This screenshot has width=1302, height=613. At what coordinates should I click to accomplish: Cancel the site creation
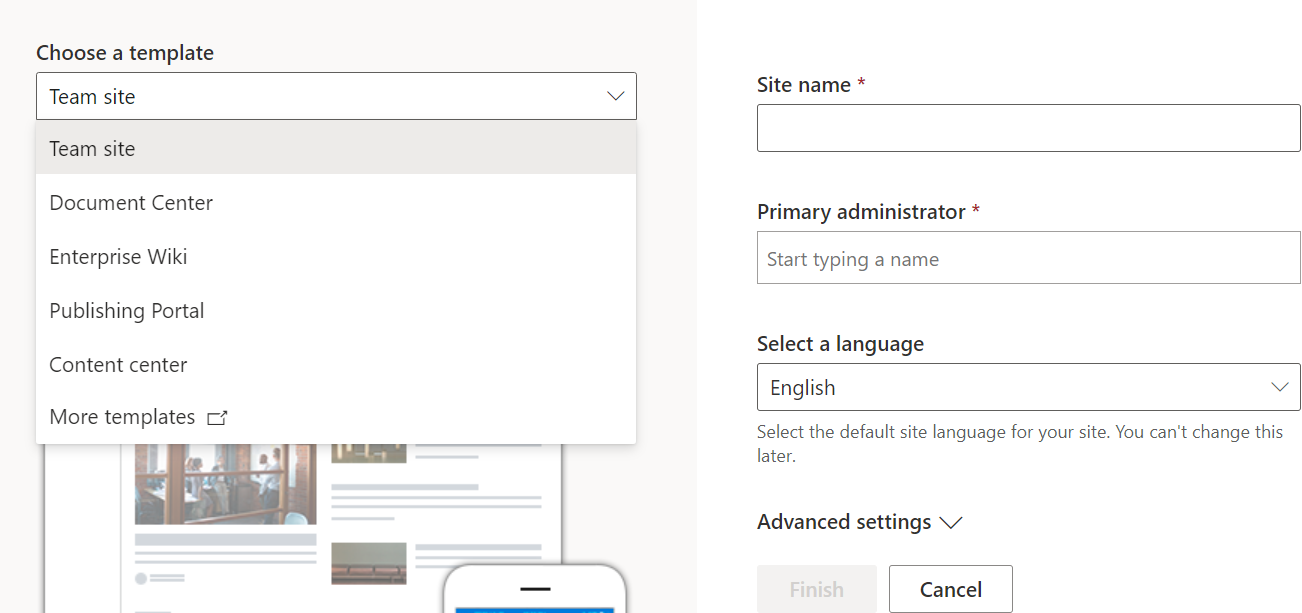[950, 589]
